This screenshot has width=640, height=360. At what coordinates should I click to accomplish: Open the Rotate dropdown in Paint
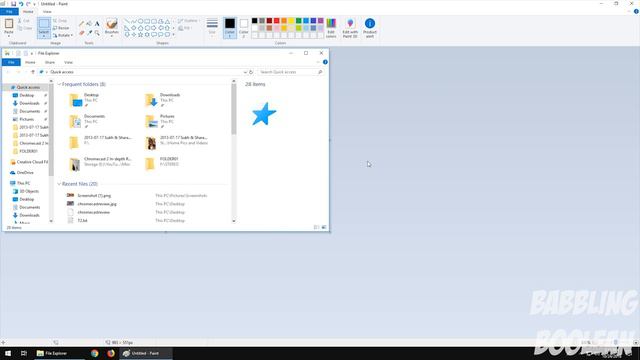63,36
